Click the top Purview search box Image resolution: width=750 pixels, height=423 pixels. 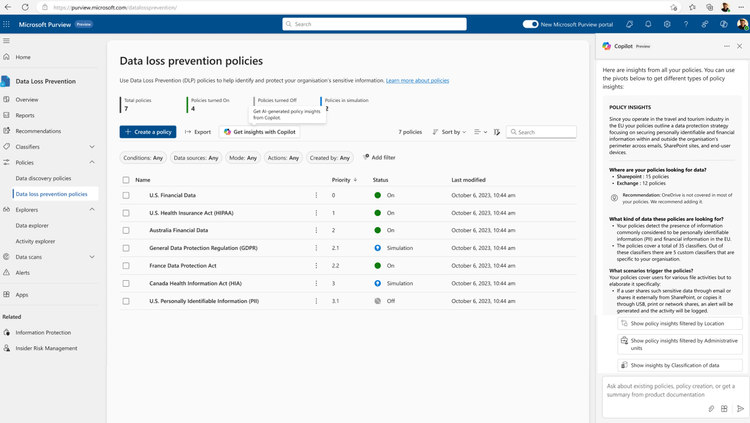pyautogui.click(x=375, y=24)
